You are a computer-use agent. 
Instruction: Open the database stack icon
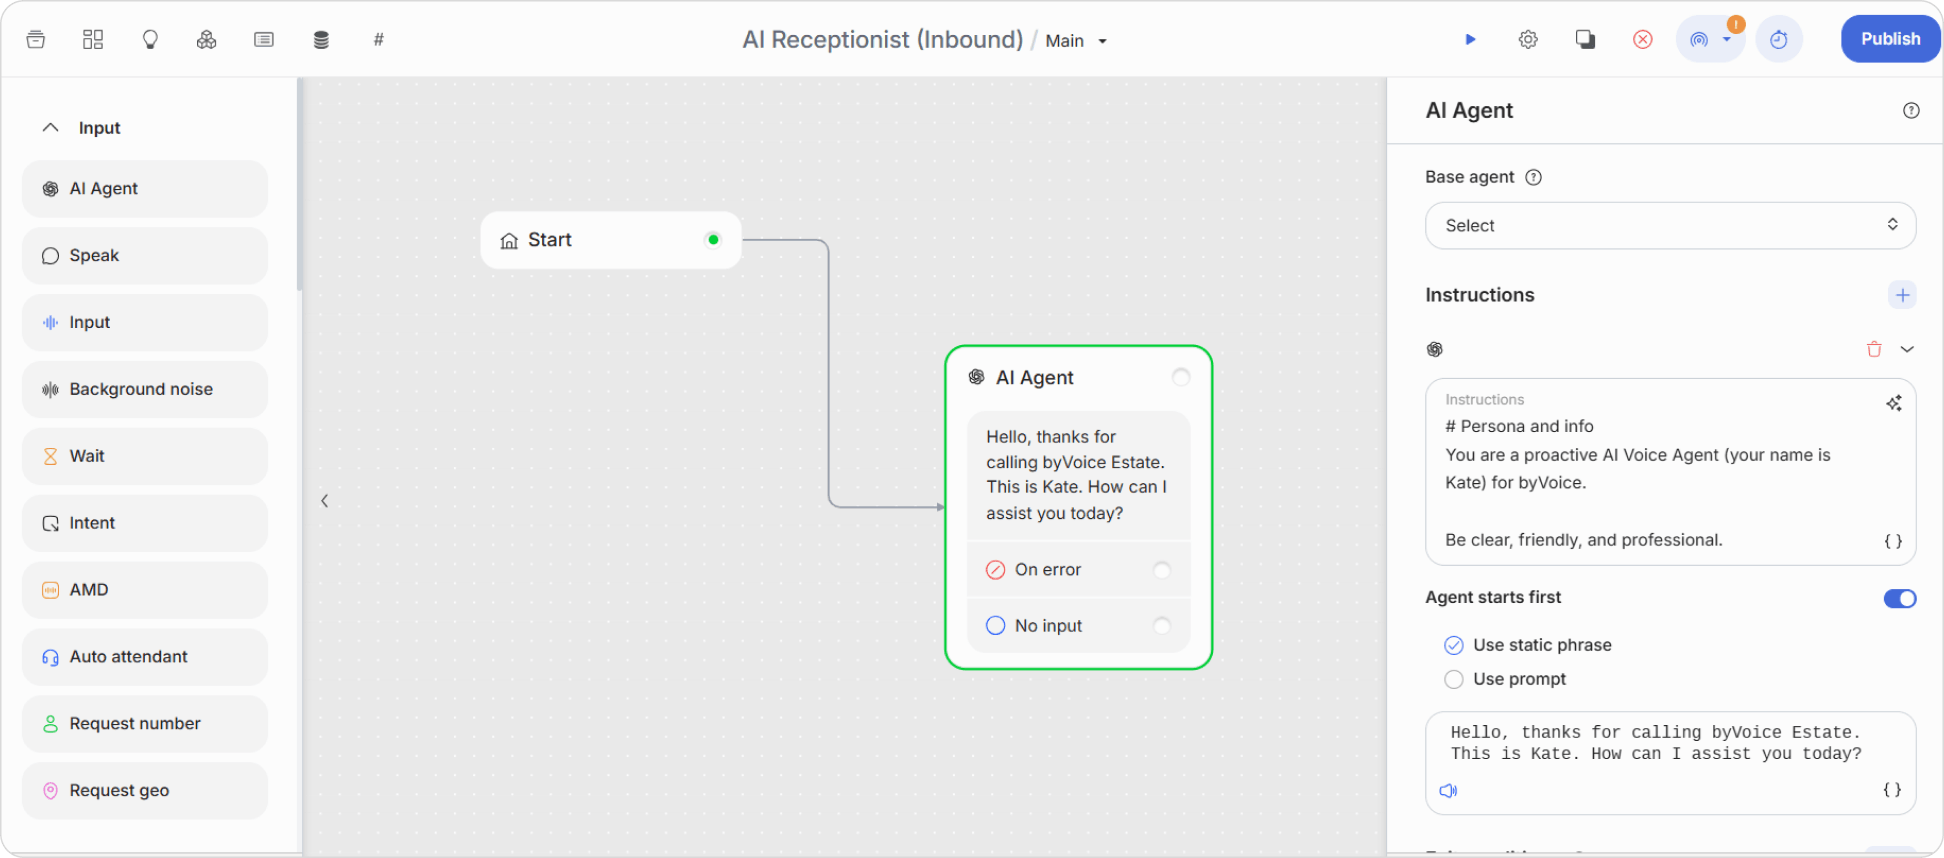[321, 40]
